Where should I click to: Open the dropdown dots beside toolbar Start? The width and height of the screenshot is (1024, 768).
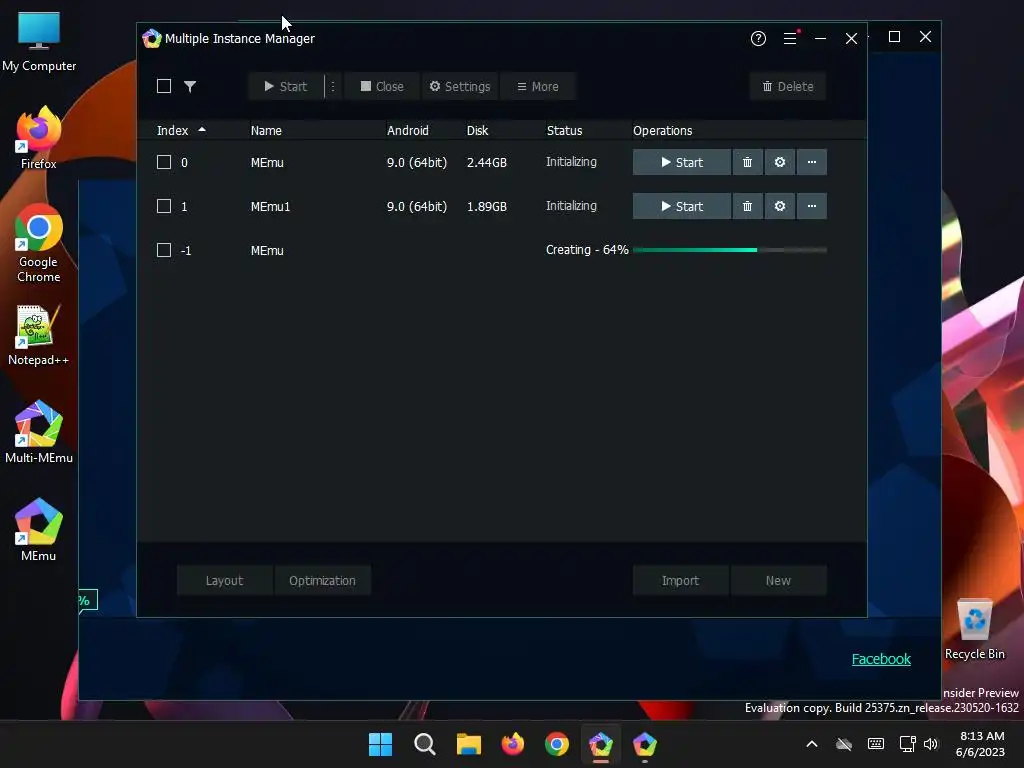tap(333, 86)
